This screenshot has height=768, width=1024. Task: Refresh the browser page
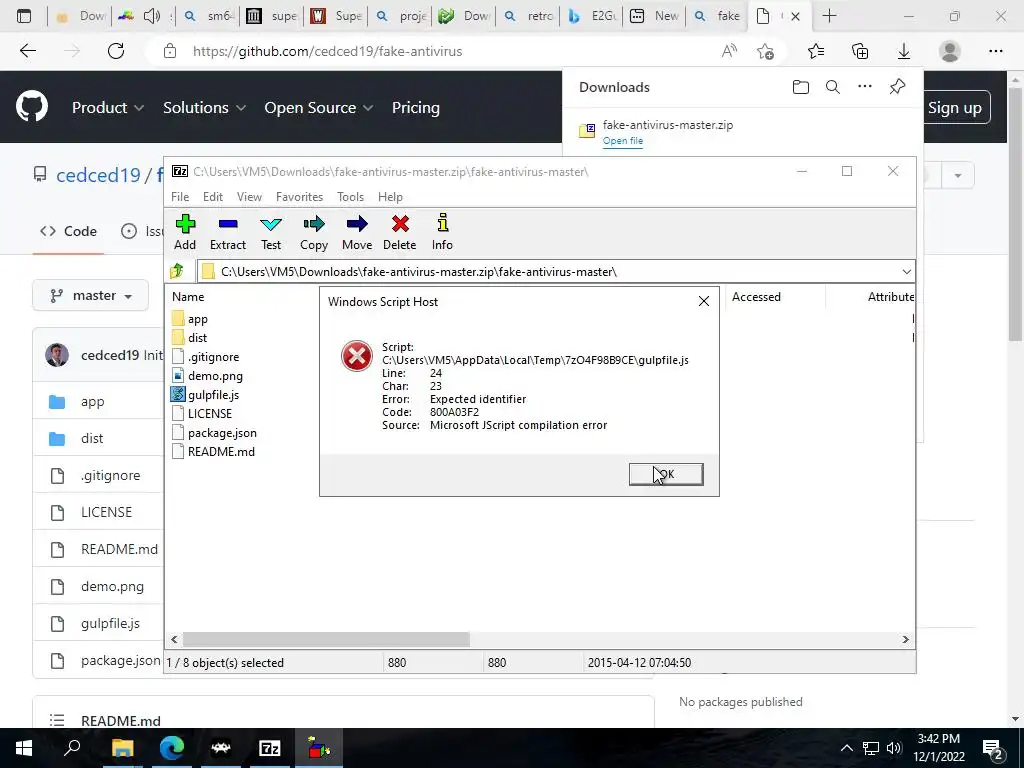click(116, 51)
